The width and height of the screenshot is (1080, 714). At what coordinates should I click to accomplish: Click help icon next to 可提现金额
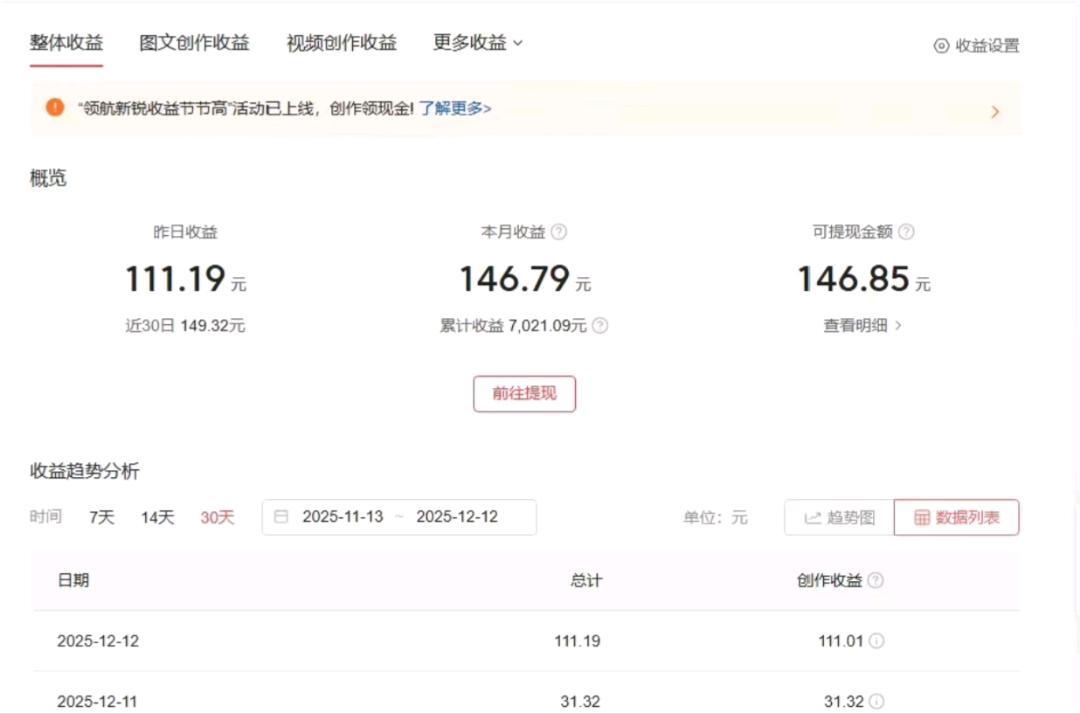coord(906,232)
